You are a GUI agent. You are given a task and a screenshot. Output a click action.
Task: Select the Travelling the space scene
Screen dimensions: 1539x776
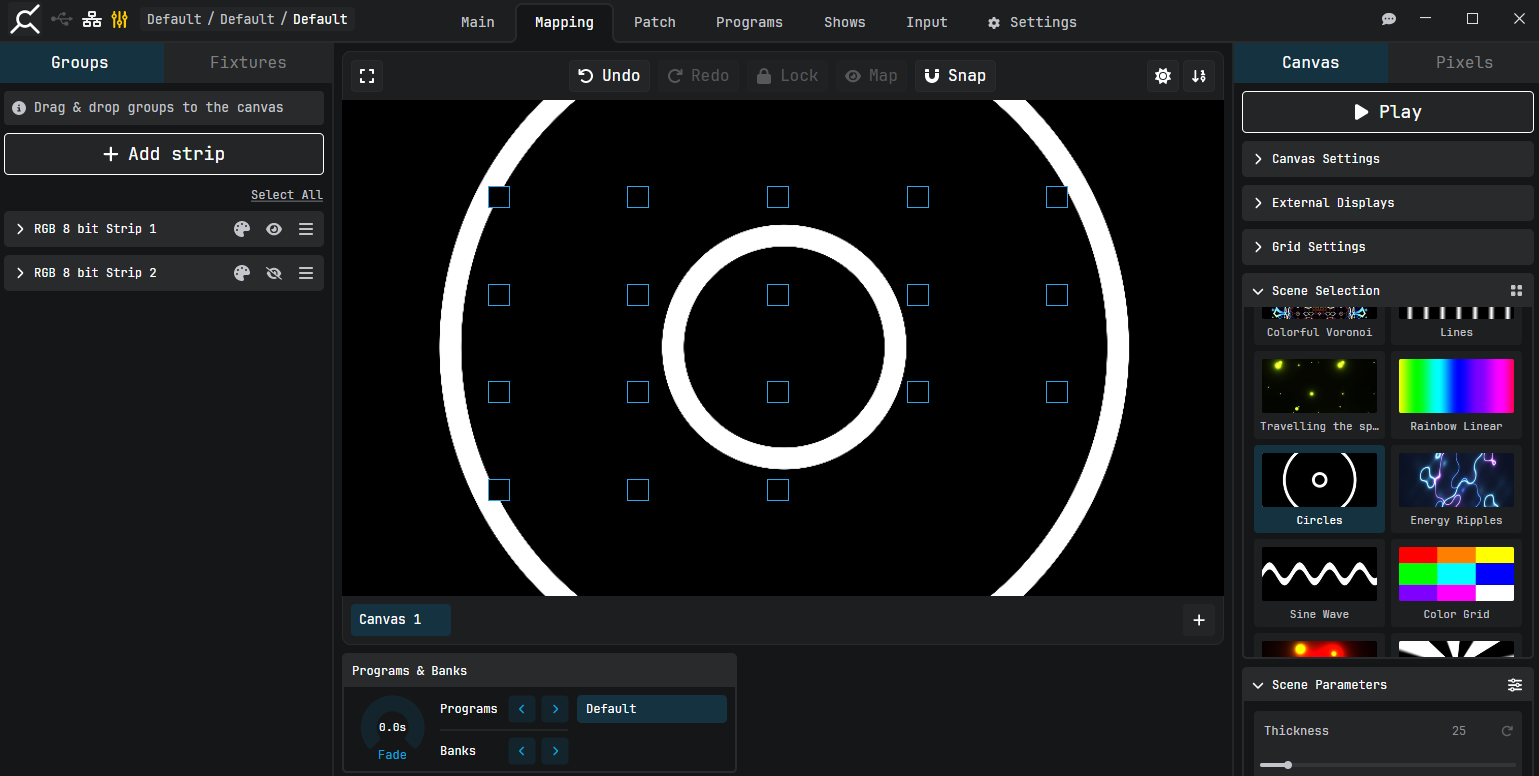pos(1319,397)
